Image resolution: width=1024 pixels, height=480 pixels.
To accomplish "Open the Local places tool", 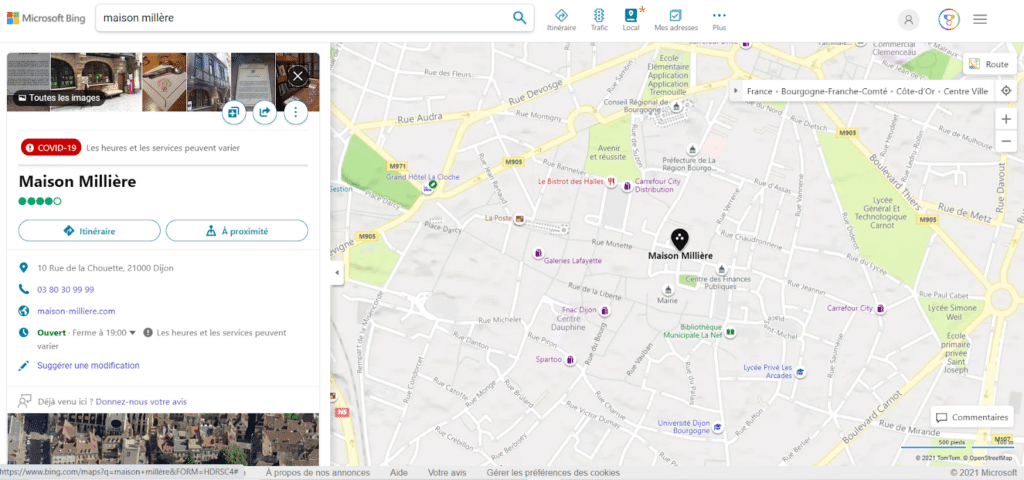I will (631, 20).
